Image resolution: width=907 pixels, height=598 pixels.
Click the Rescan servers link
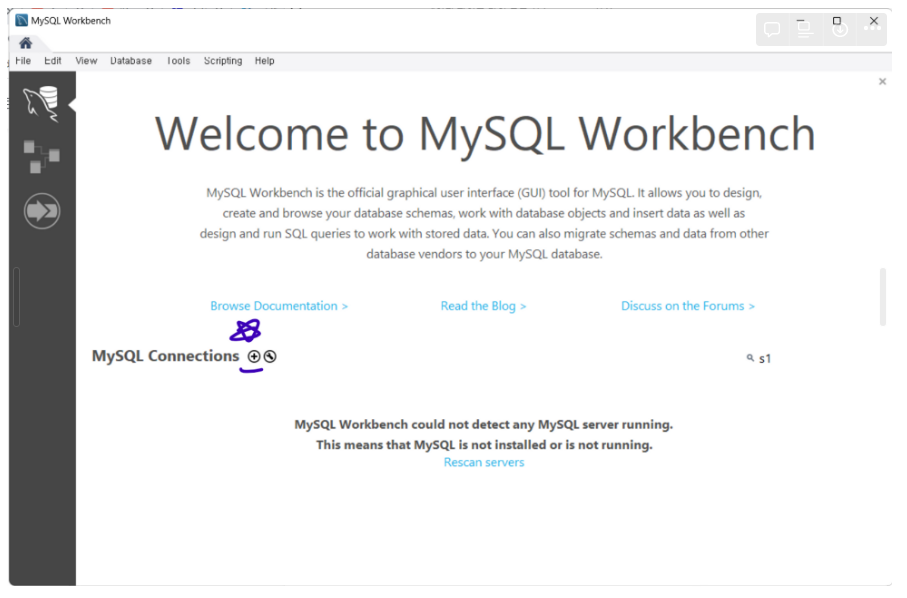484,462
